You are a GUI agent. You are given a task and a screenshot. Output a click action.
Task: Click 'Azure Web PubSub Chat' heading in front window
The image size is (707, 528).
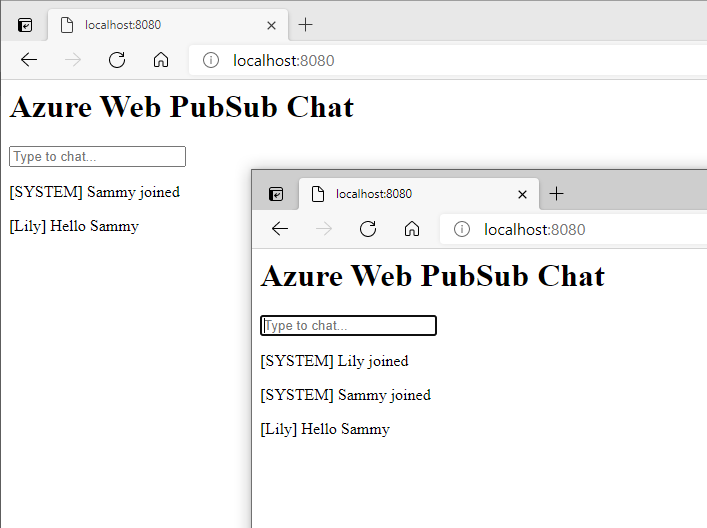coord(433,276)
